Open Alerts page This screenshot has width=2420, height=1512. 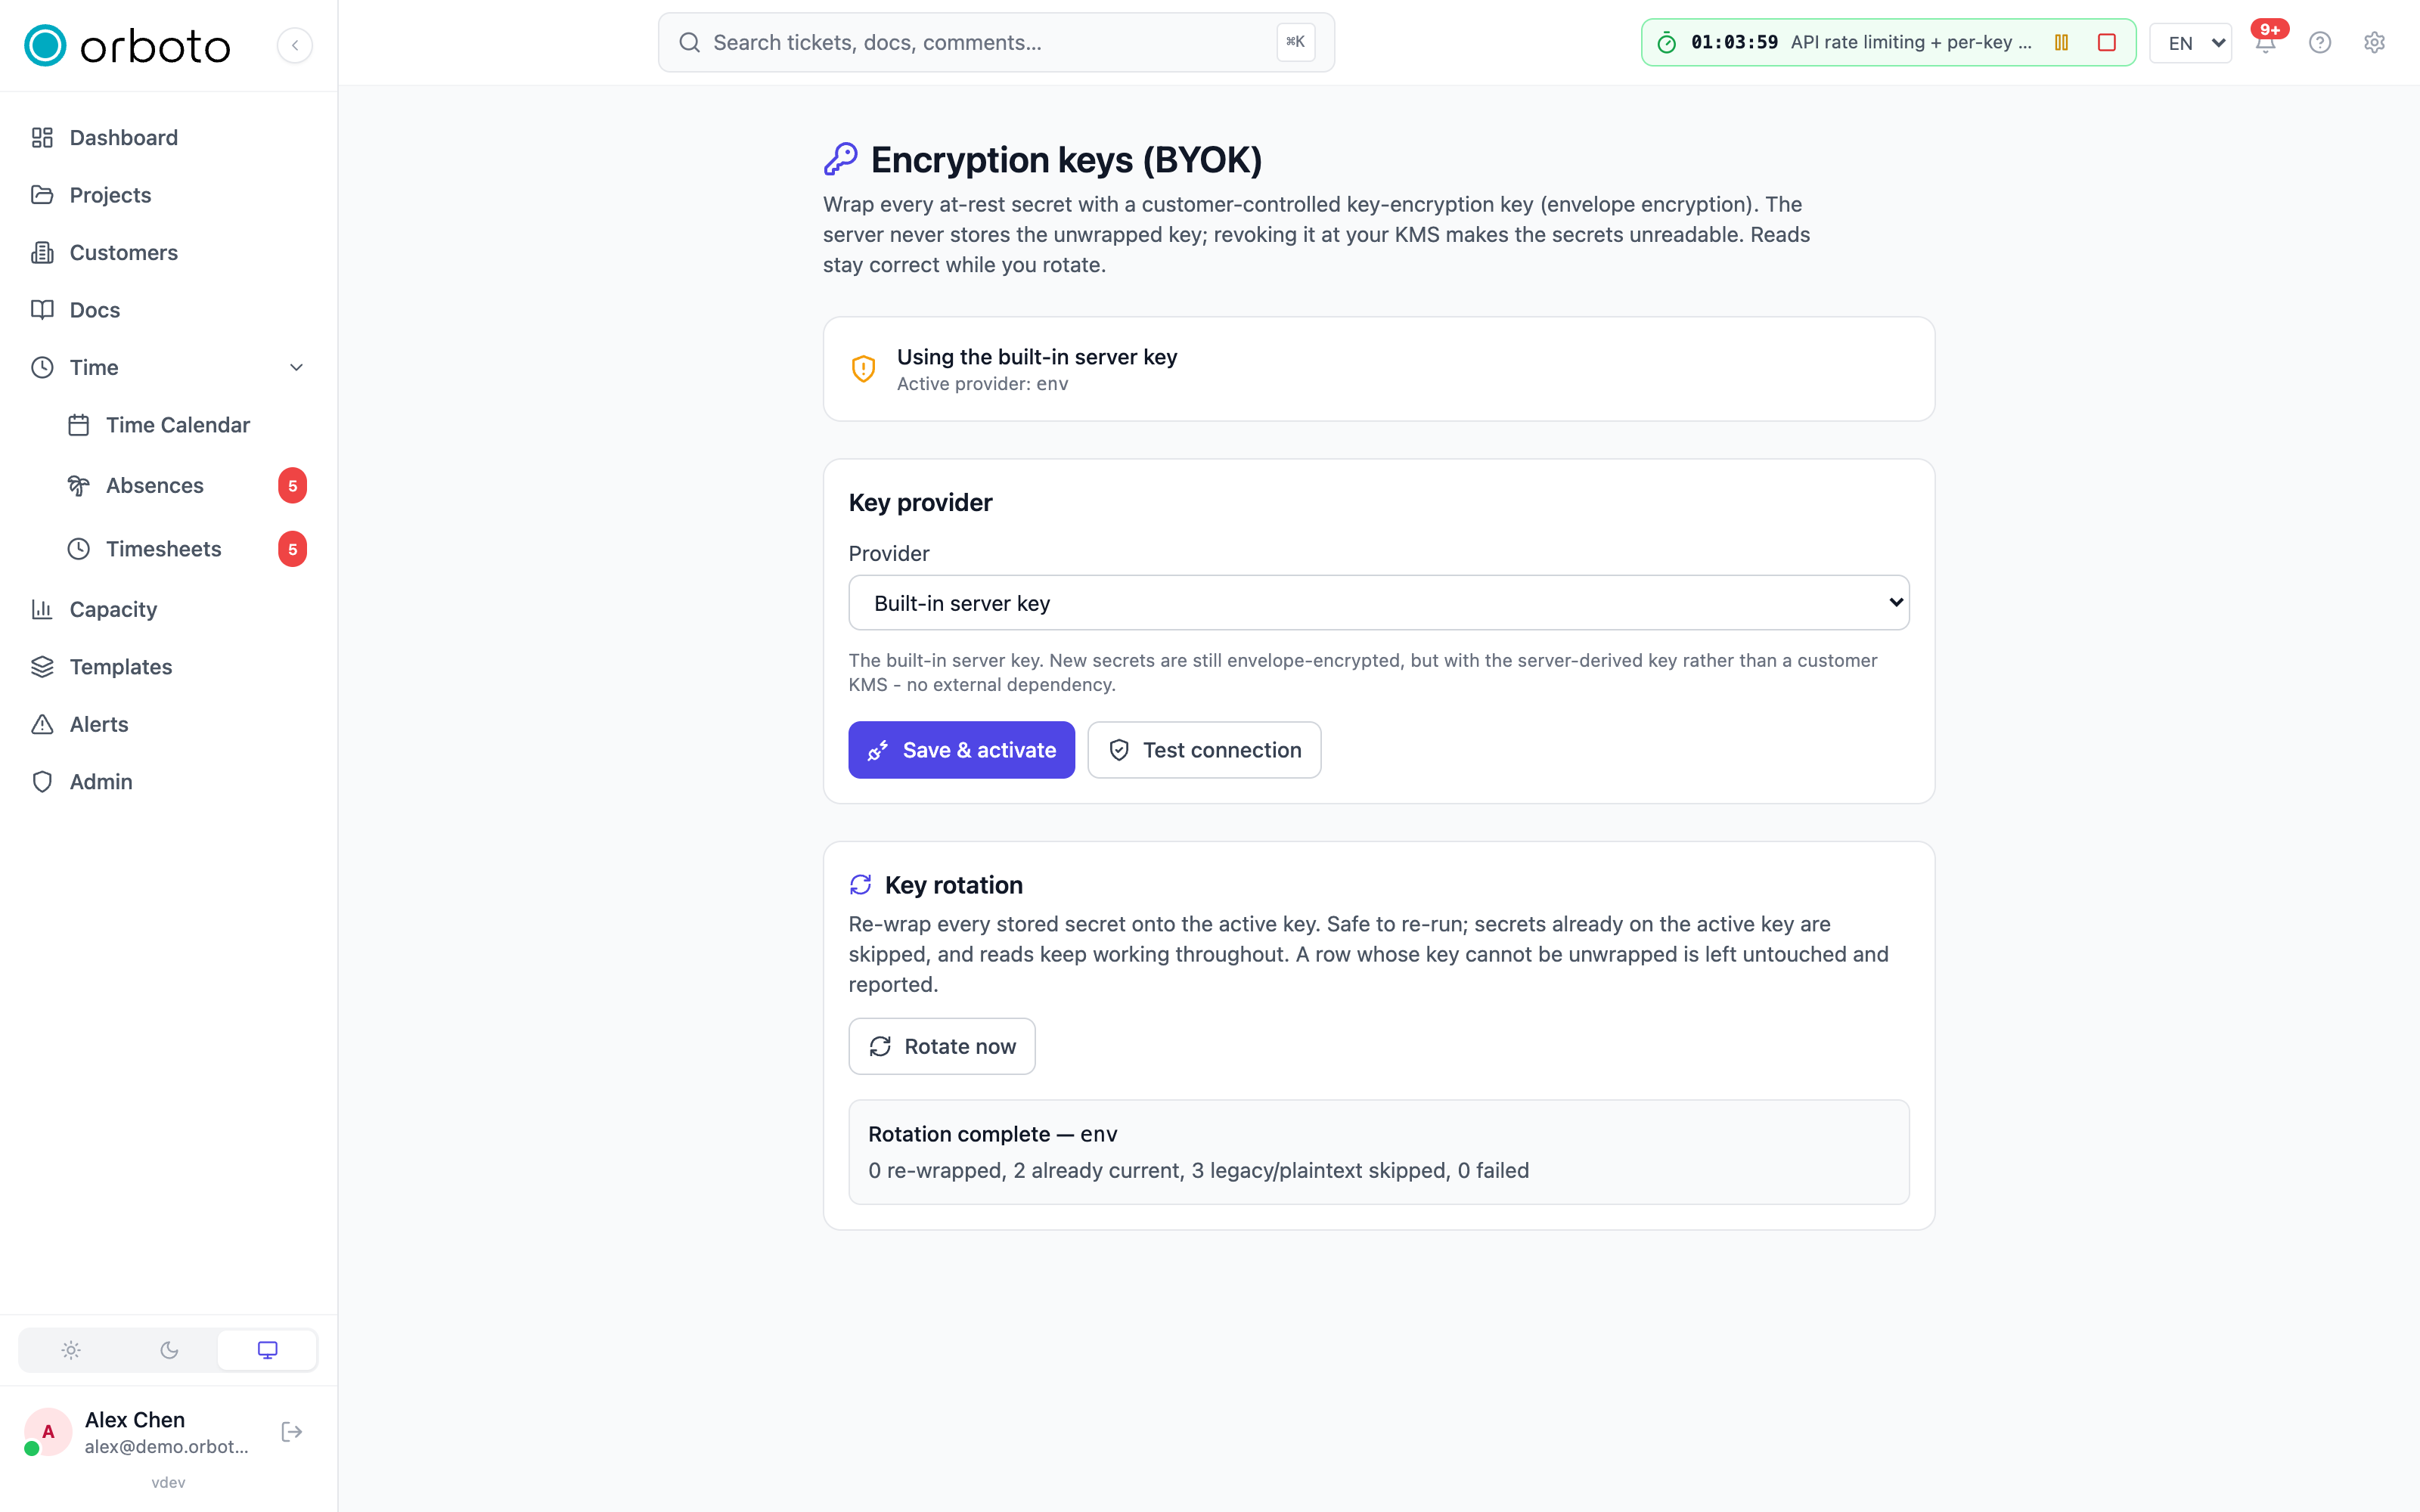pos(168,724)
